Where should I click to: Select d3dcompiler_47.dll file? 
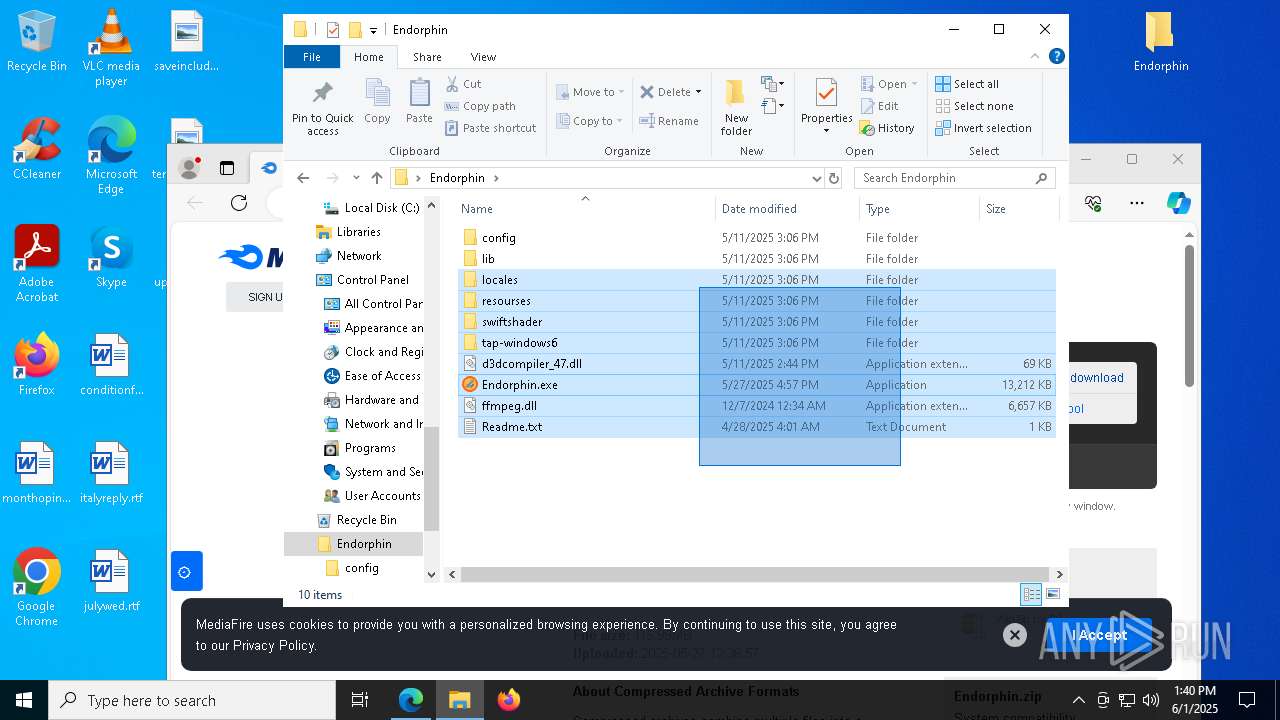point(757,364)
